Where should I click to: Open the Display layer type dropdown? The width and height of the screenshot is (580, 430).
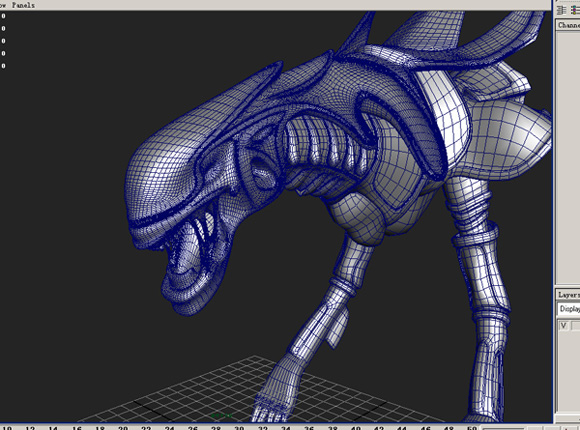tap(569, 309)
